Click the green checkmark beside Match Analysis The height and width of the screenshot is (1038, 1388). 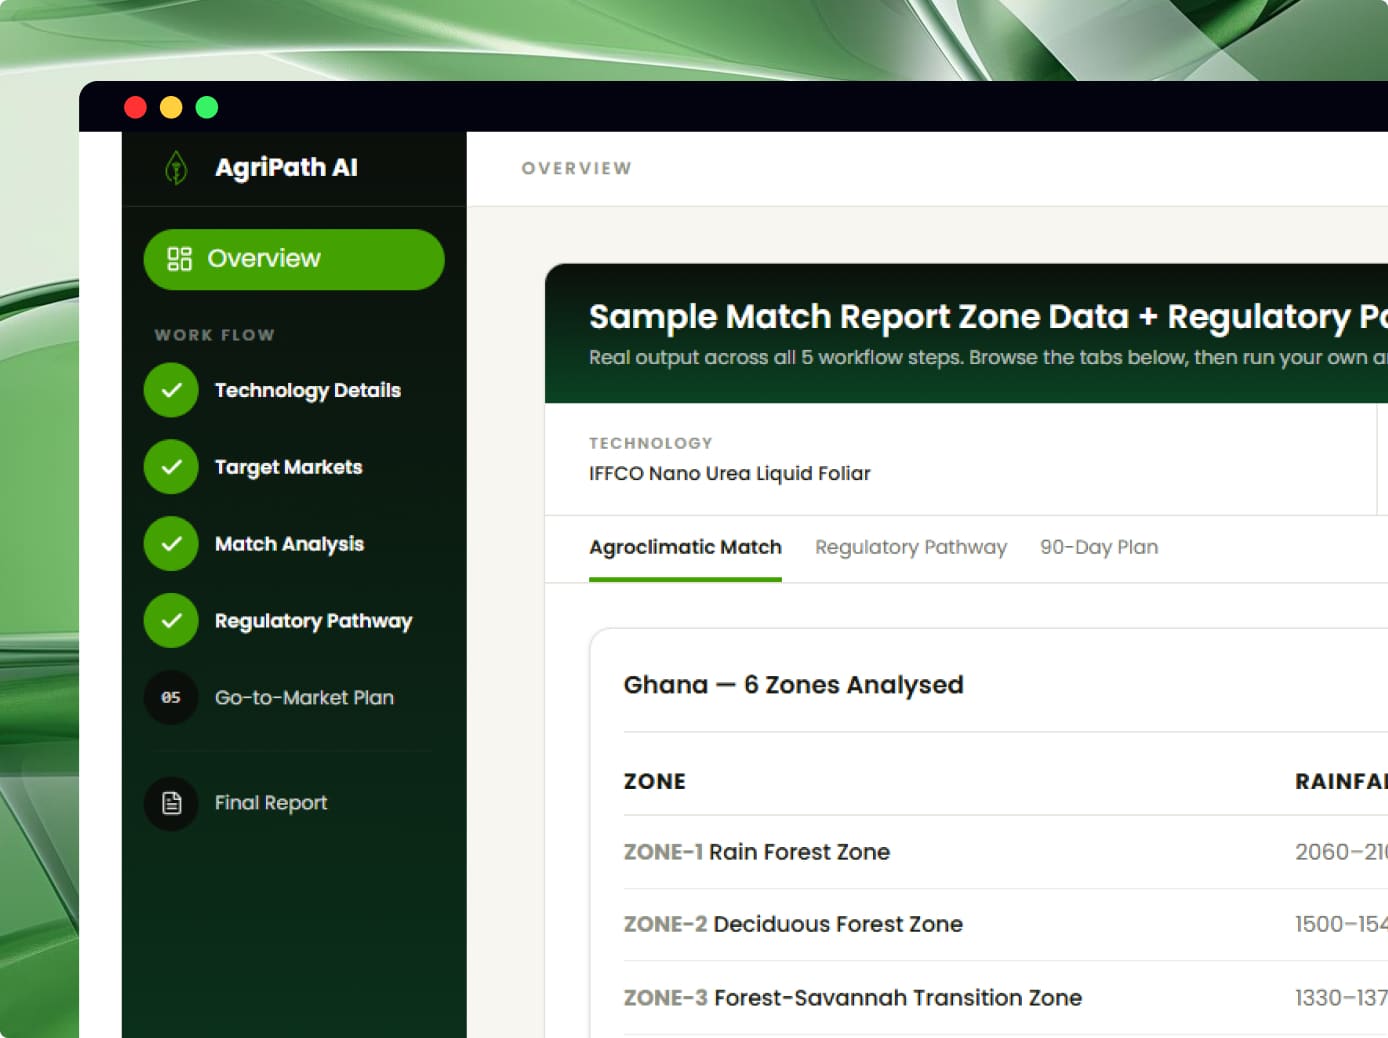tap(171, 544)
